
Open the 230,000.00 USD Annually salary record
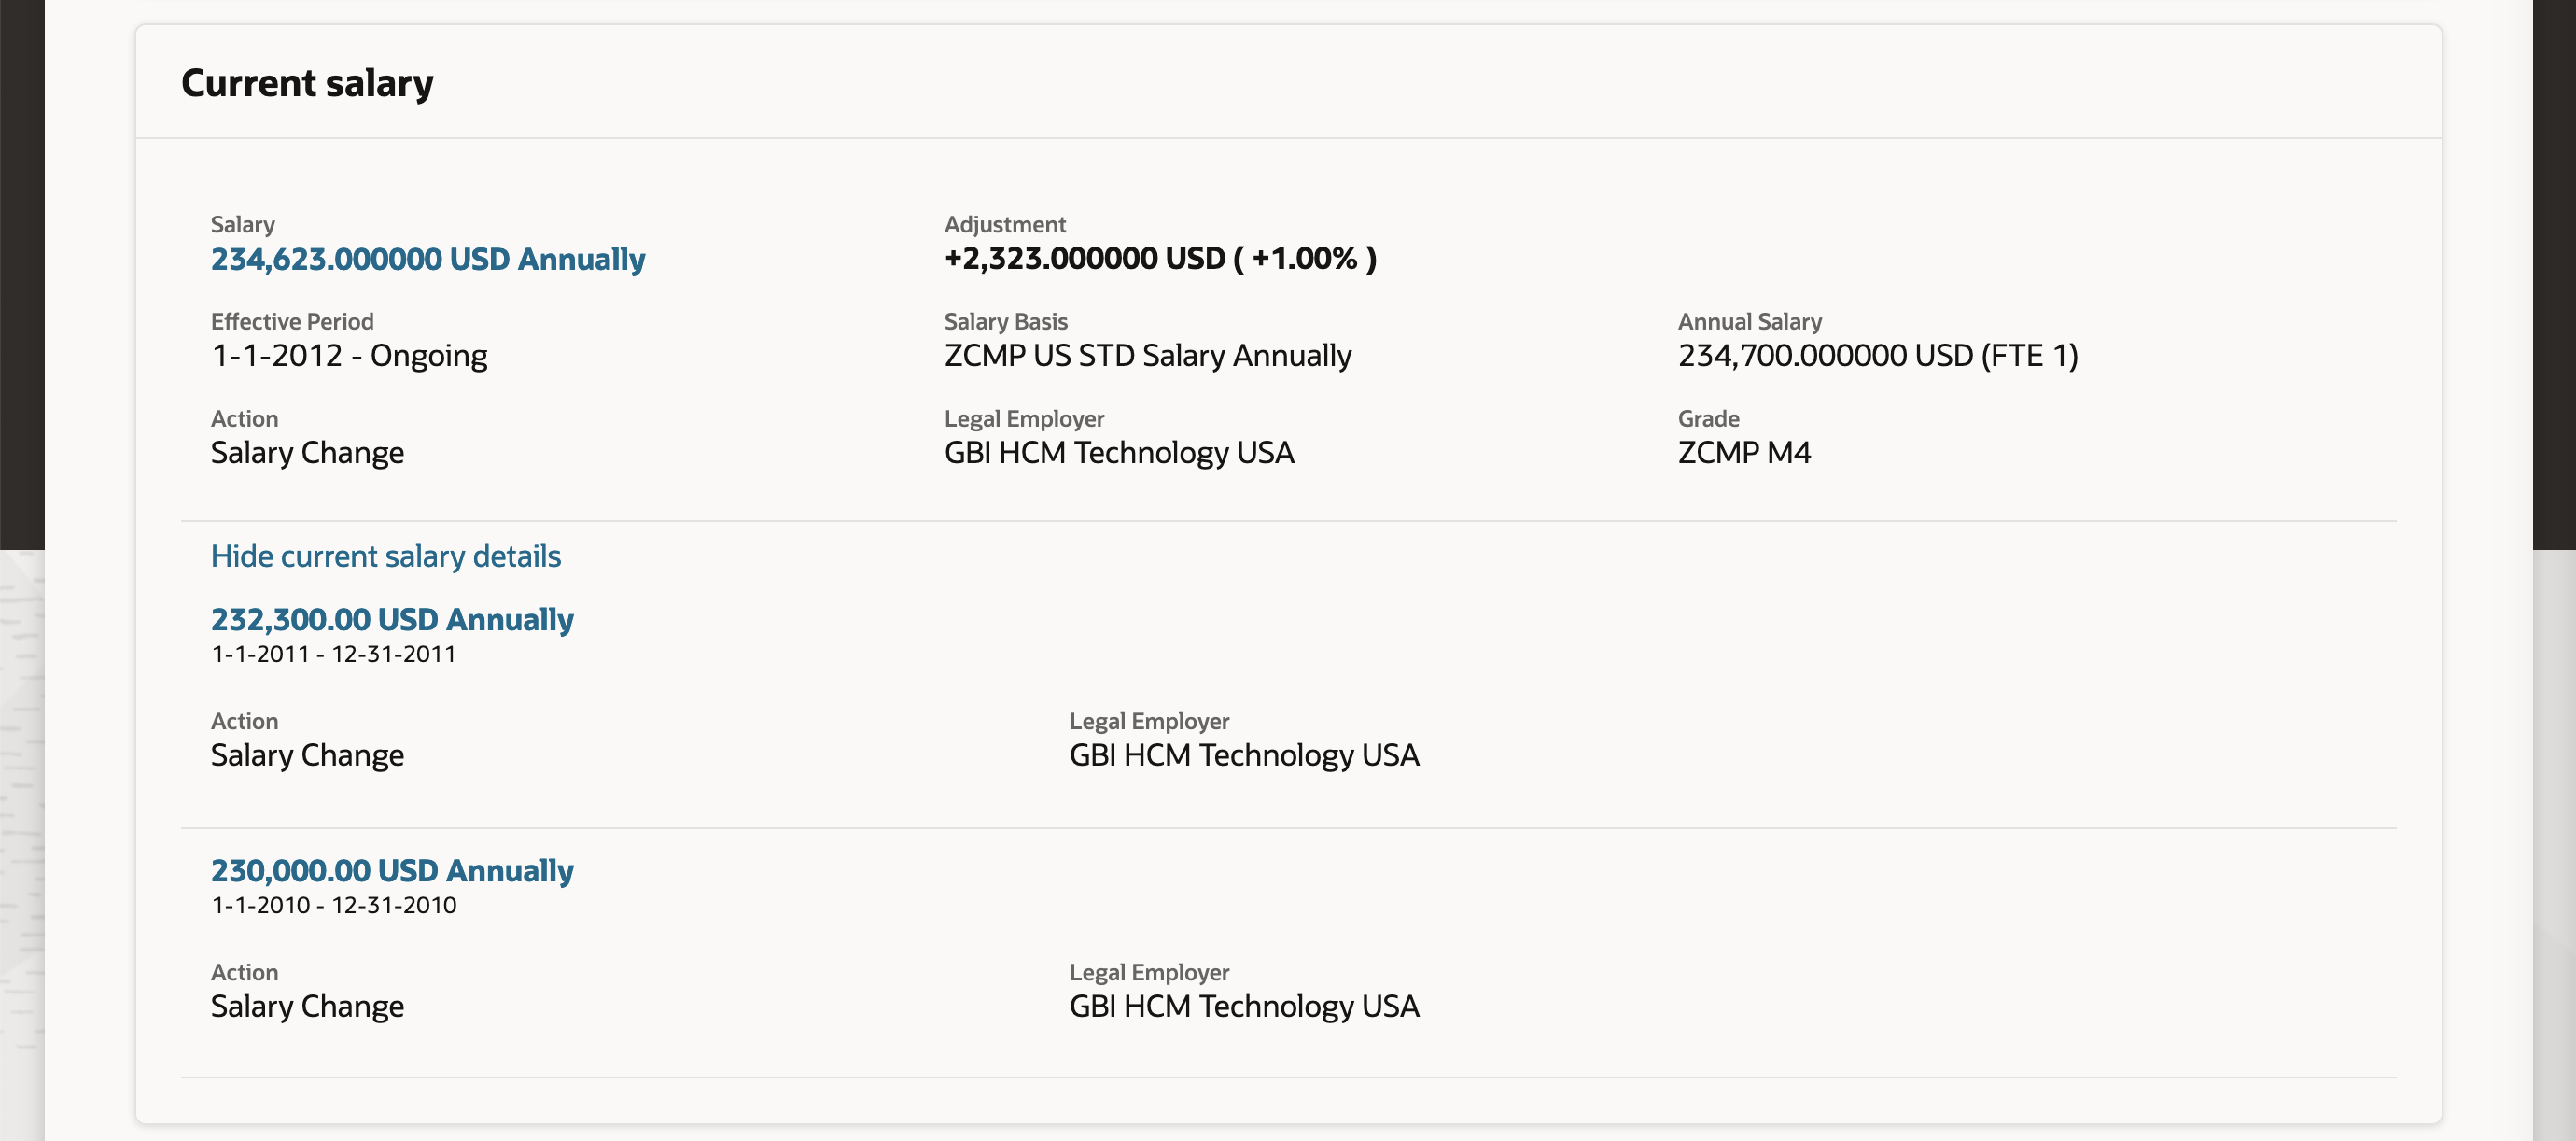pyautogui.click(x=391, y=870)
